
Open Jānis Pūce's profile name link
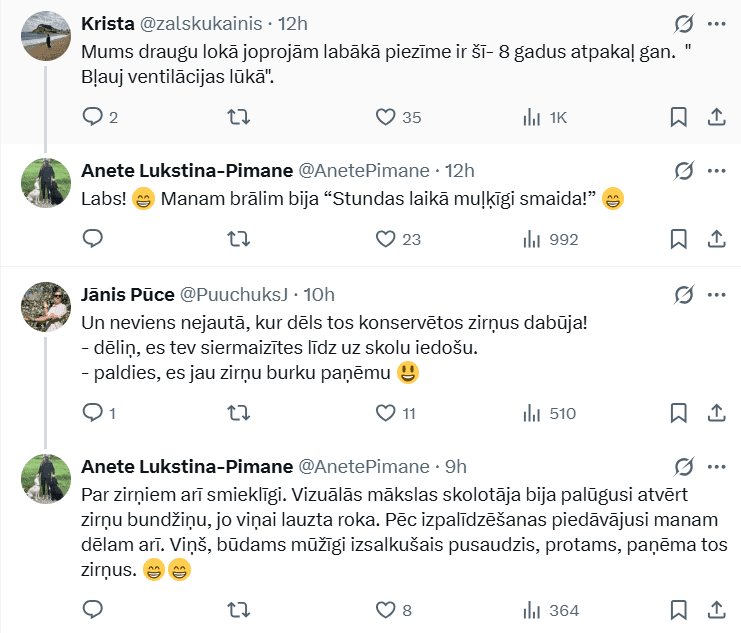[x=126, y=294]
